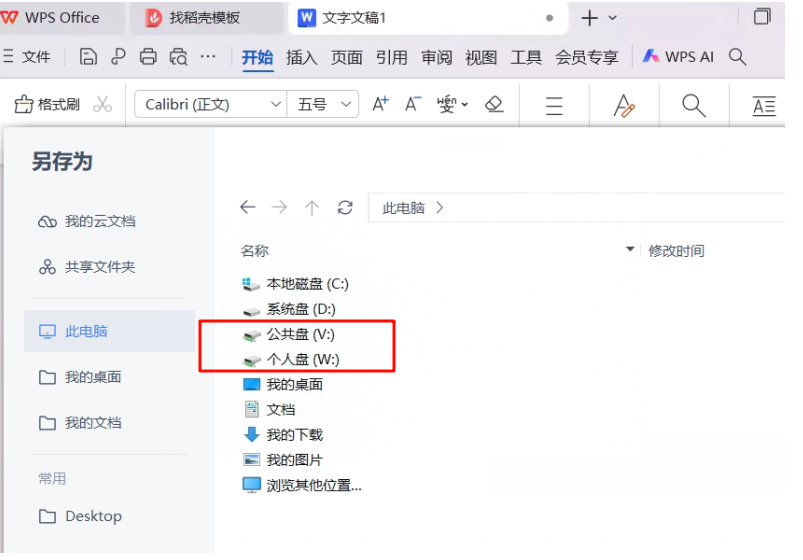Select 个人盘 (W:) drive

tap(291, 360)
